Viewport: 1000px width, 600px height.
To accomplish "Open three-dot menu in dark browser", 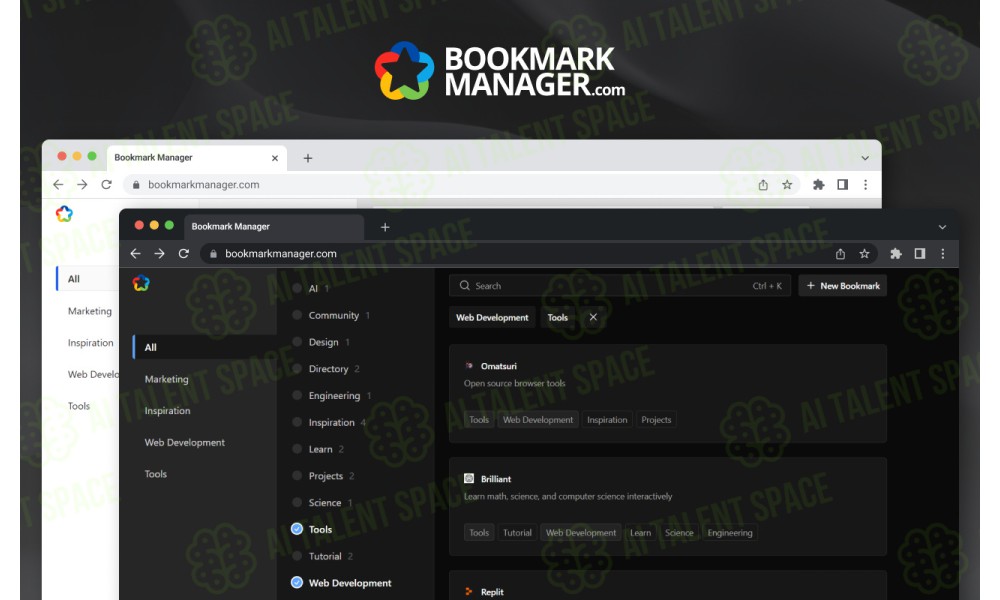I will (943, 254).
